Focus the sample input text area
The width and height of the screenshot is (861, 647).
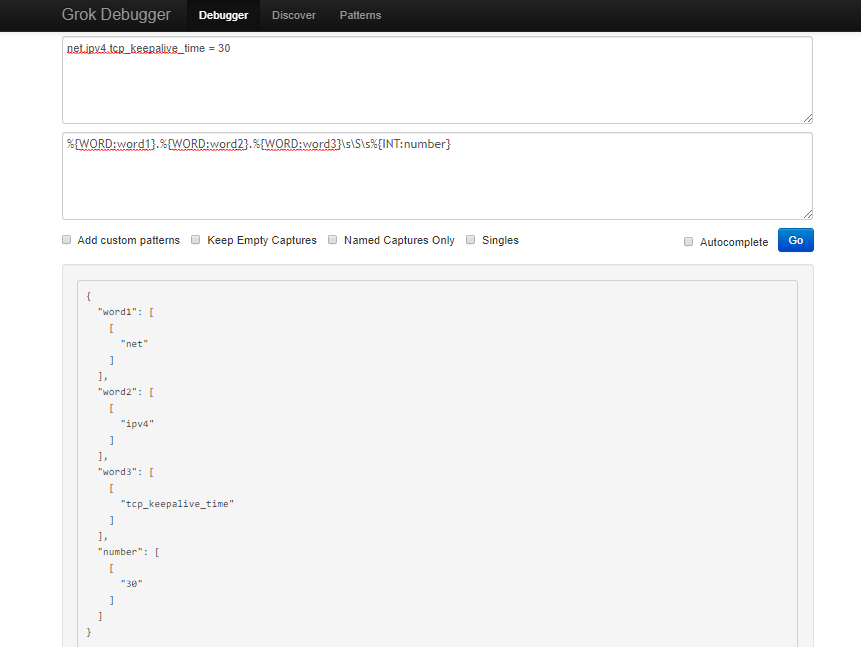click(x=437, y=80)
